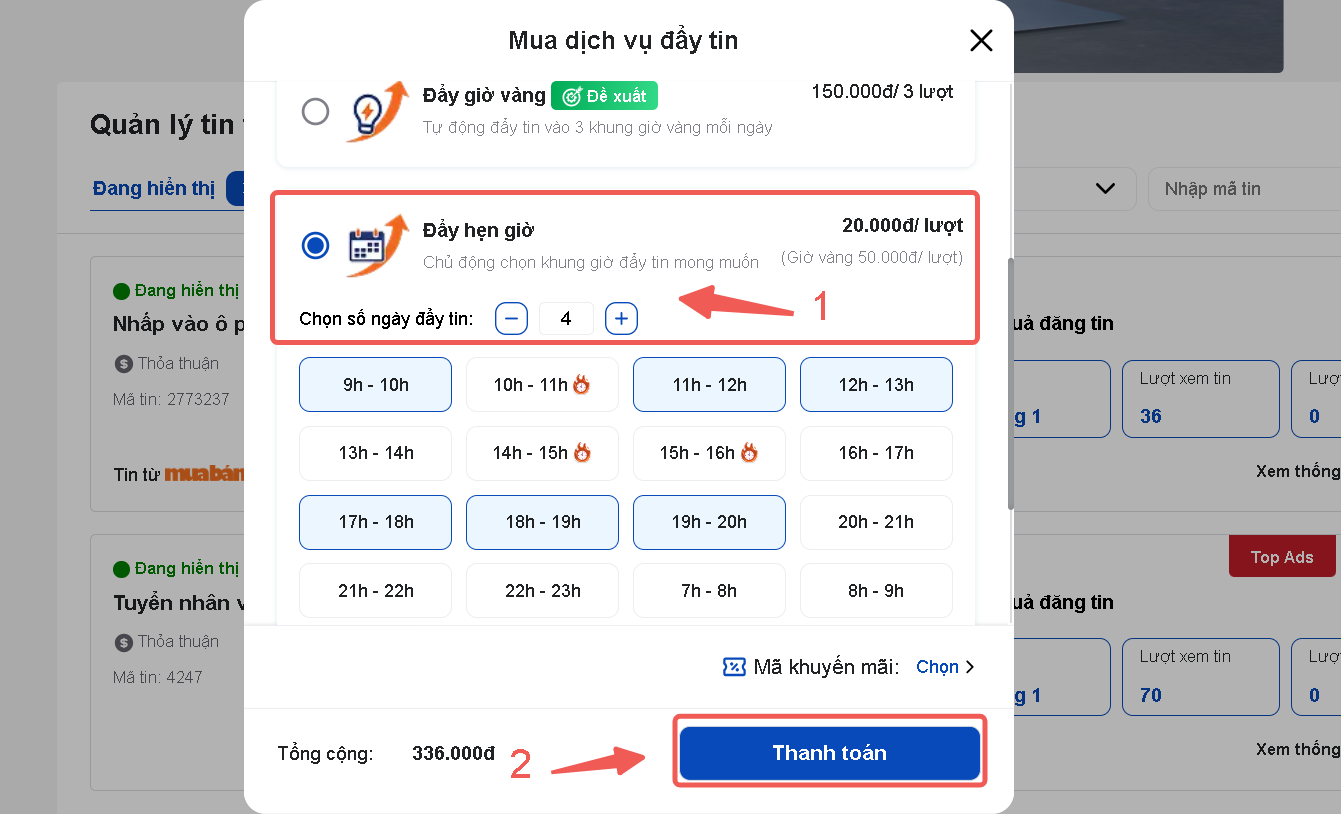Click the Đẩy giờ vàng lightbulb icon
Screen dimensions: 1341x814
378,111
